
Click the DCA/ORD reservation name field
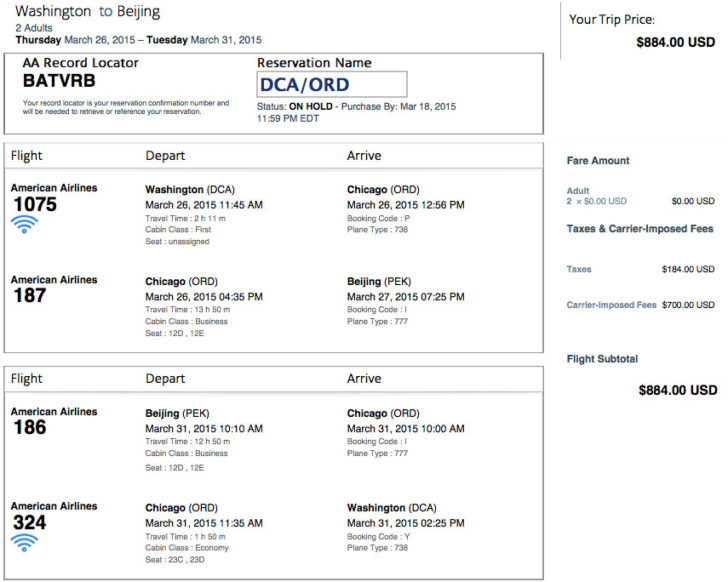coord(332,84)
